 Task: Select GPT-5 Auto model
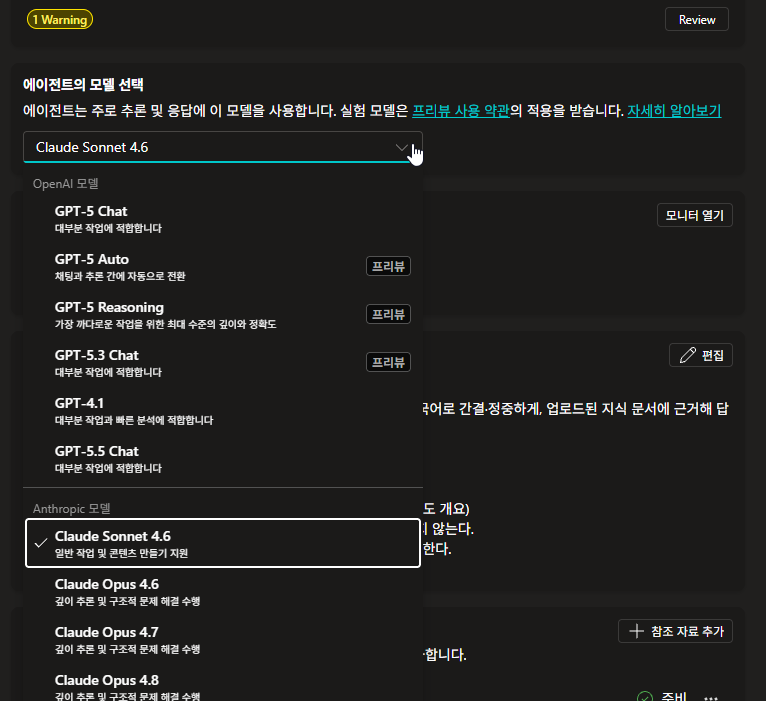(223, 267)
